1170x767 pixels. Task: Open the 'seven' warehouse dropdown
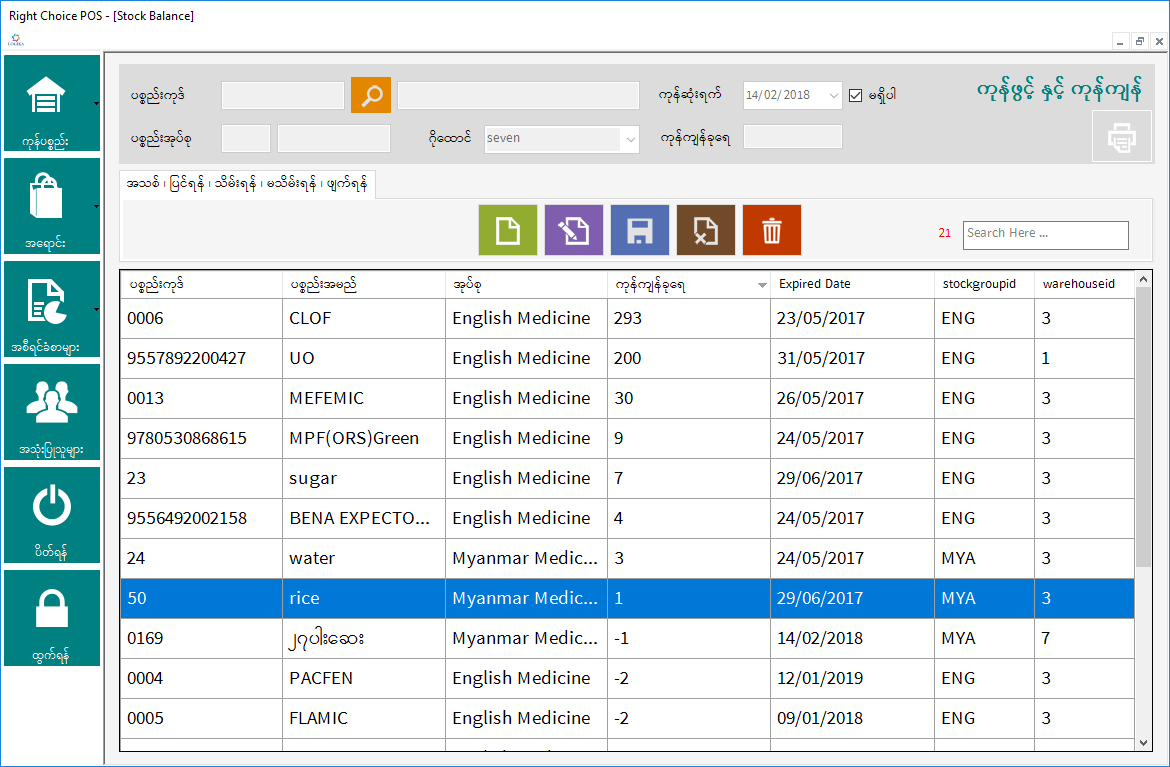(630, 139)
